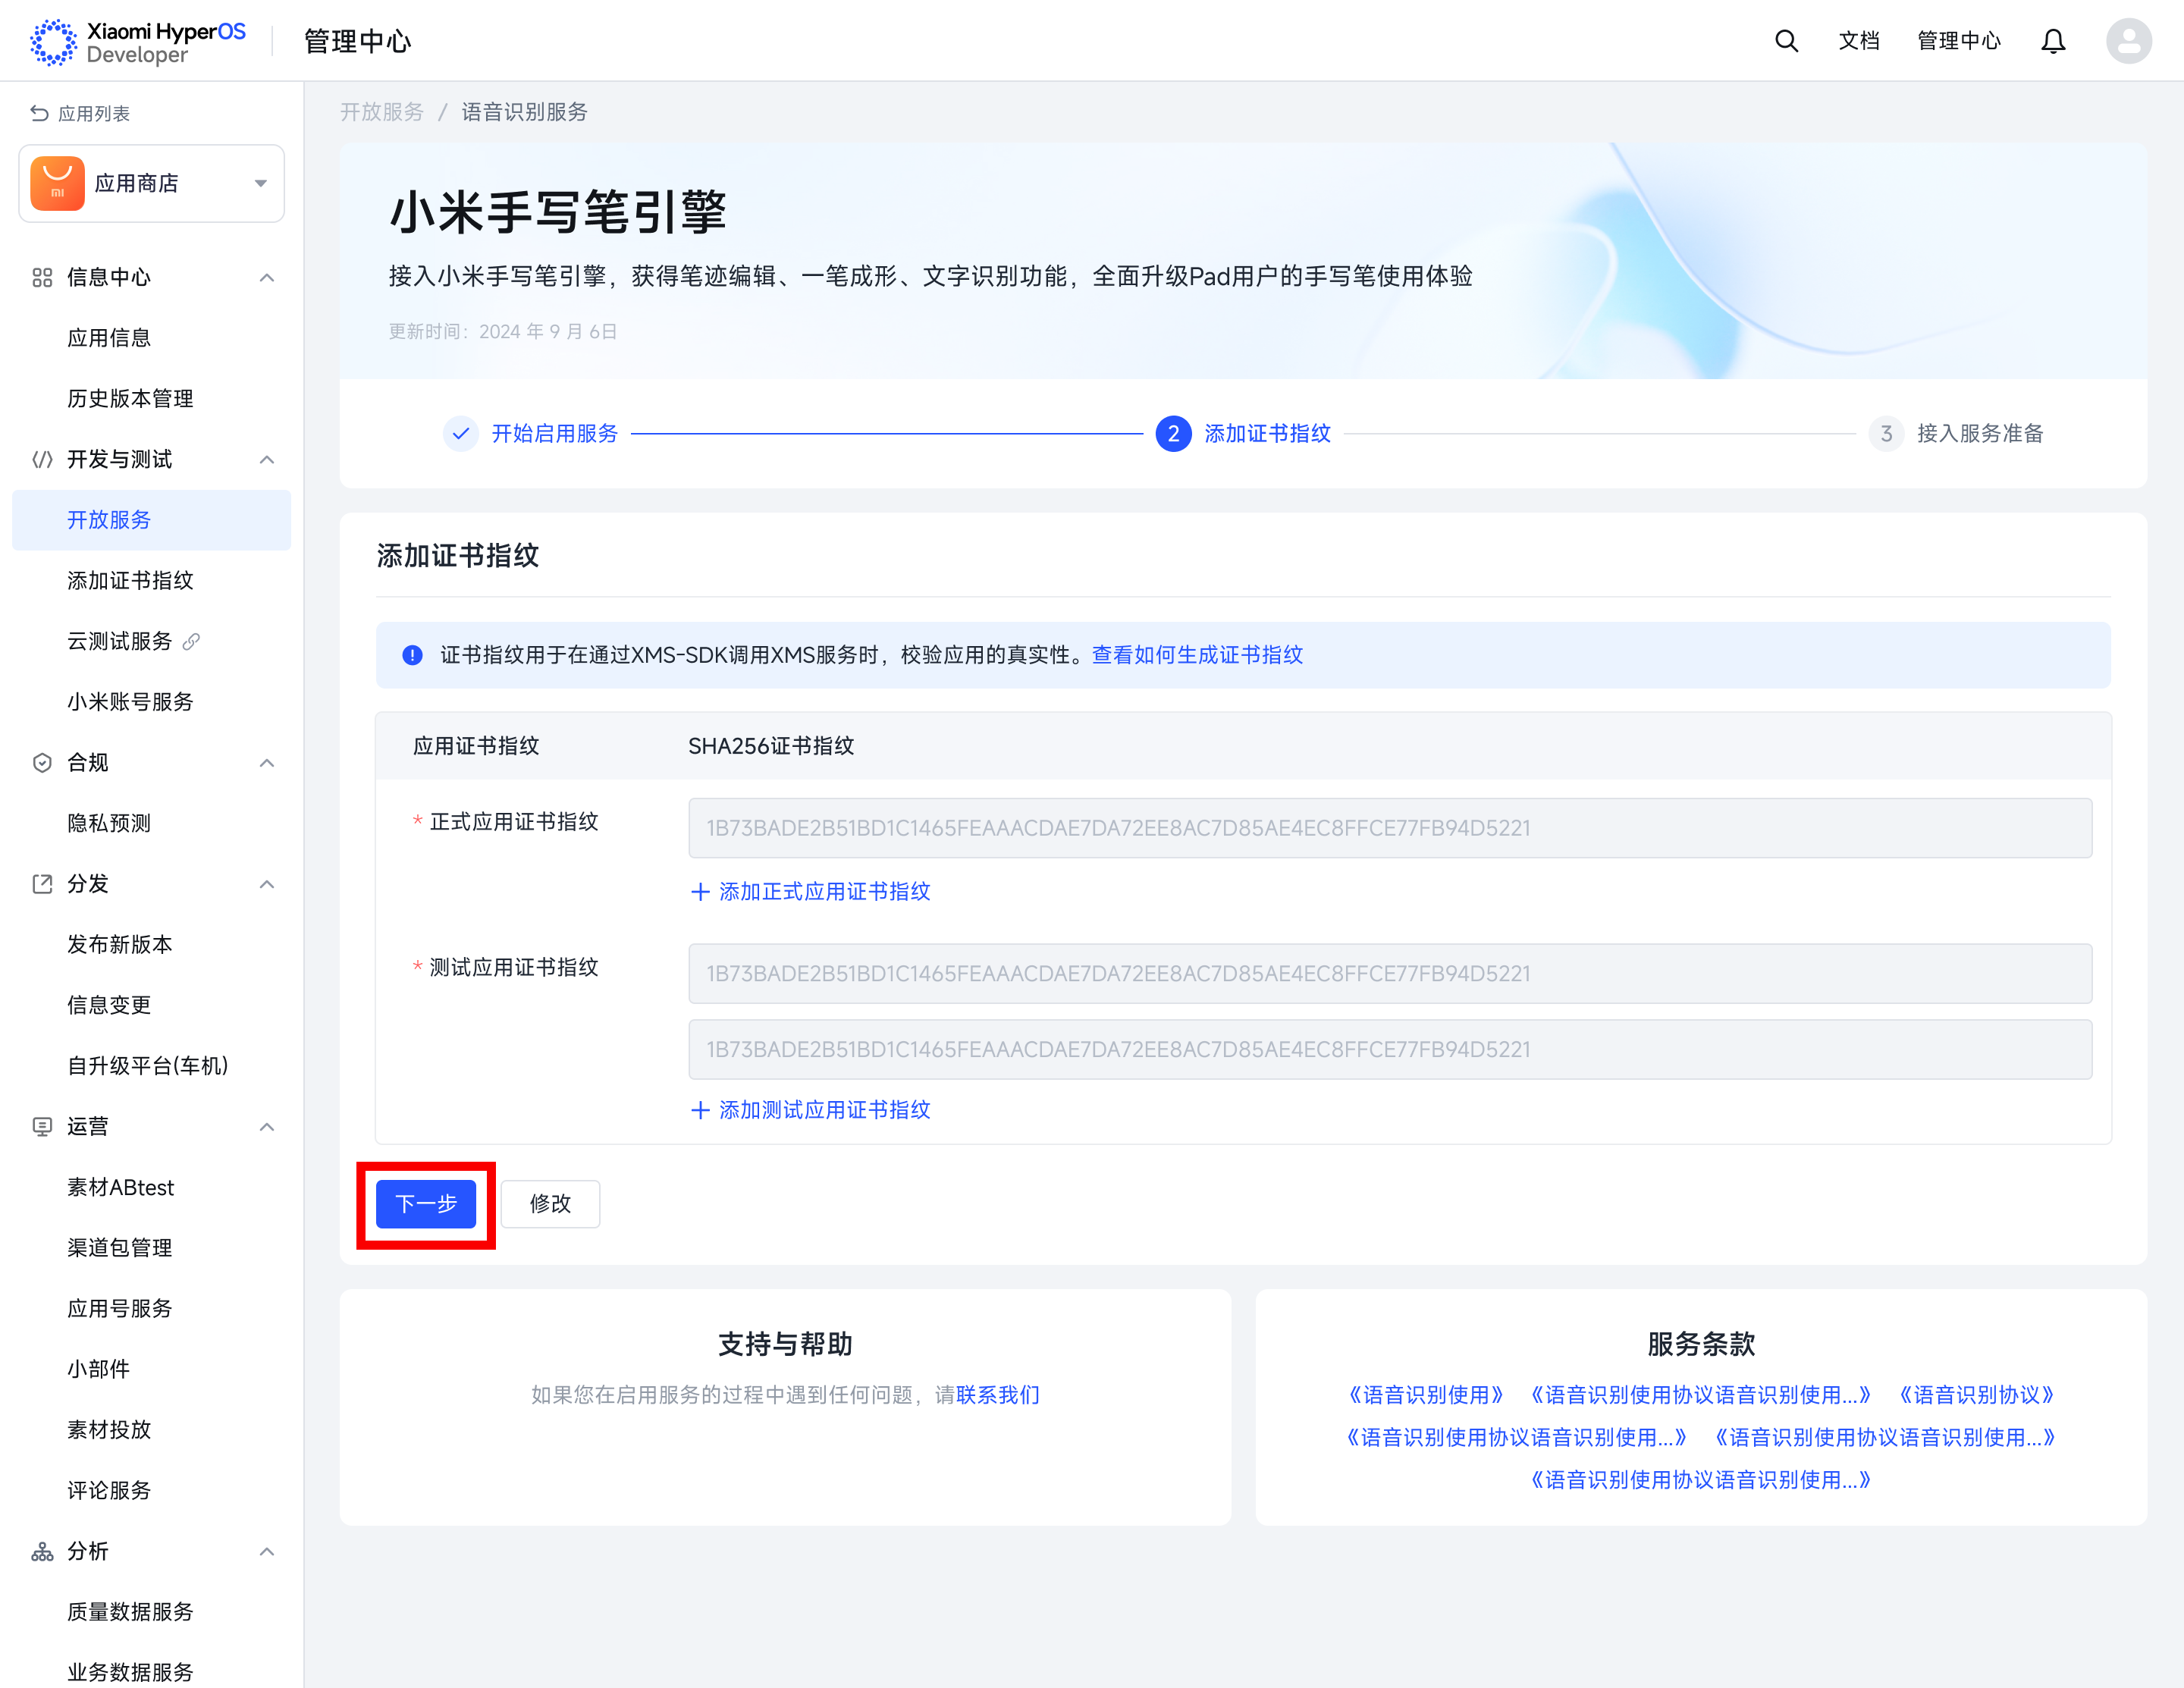The height and width of the screenshot is (1688, 2184).
Task: Click the step 2 circle indicator
Action: click(x=1173, y=433)
